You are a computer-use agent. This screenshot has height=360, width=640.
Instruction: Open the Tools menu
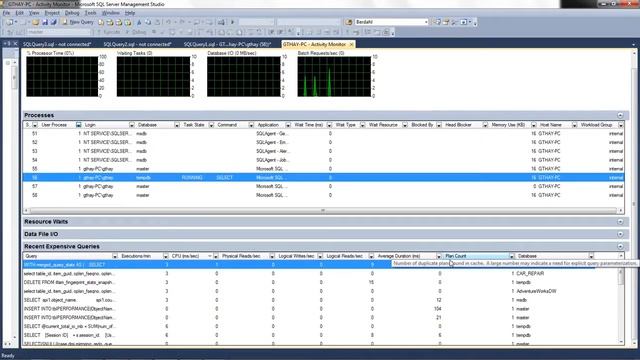coord(90,13)
